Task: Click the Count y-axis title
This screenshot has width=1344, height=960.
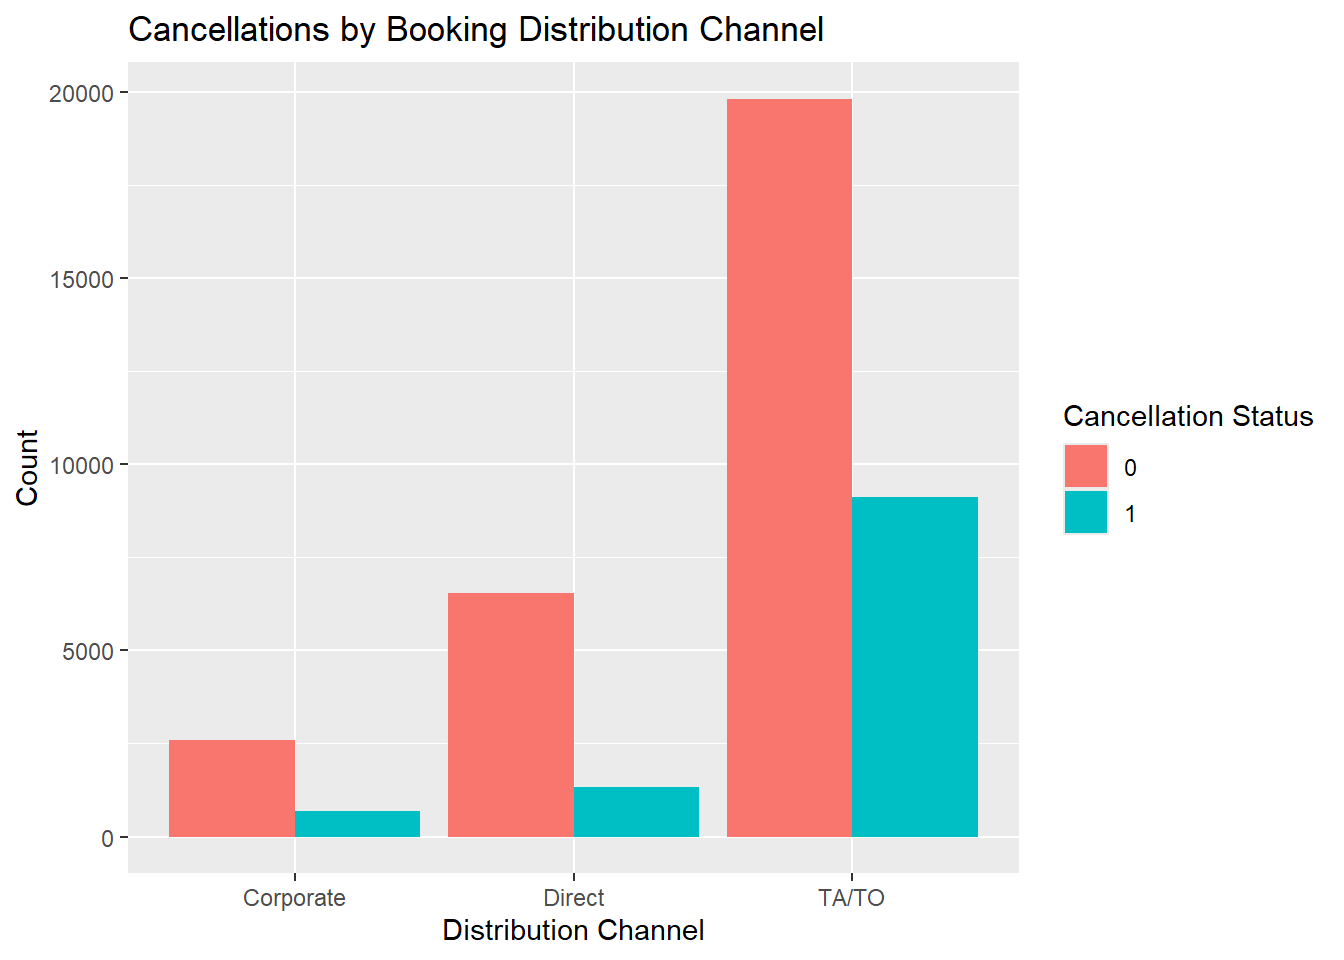Action: (27, 468)
